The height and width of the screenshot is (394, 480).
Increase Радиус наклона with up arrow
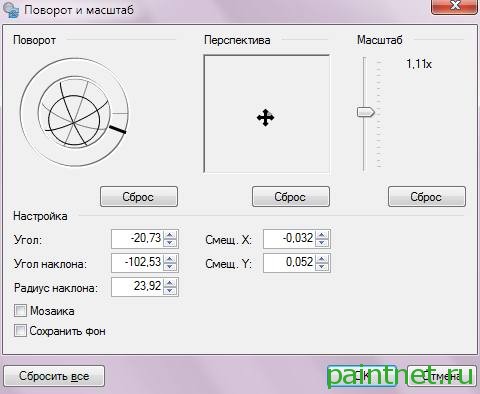[170, 283]
